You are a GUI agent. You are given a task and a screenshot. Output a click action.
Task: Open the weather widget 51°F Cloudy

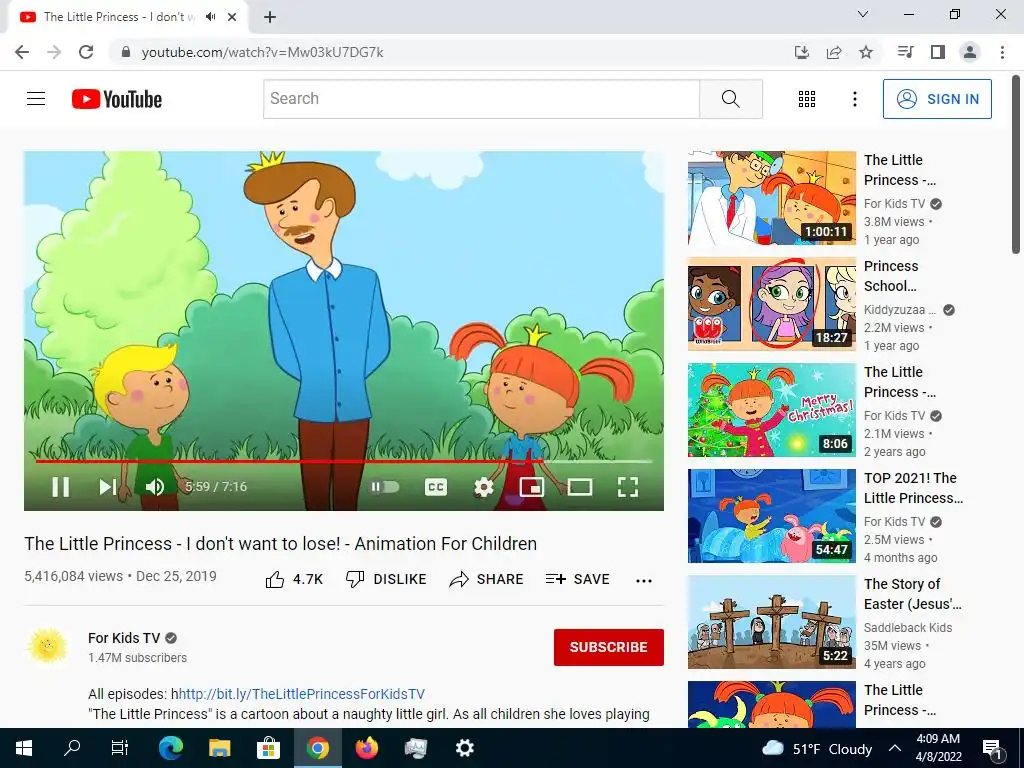tap(817, 748)
